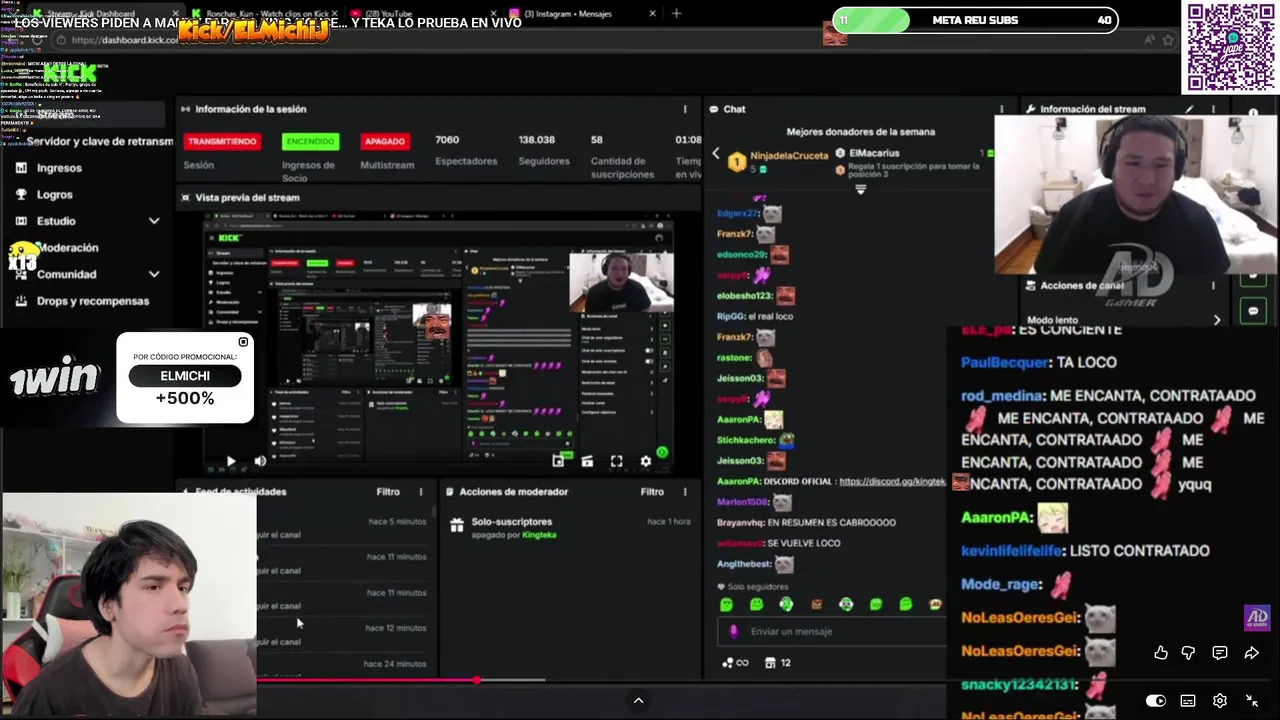Image resolution: width=1280 pixels, height=720 pixels.
Task: Open stream preview settings gear
Action: click(645, 461)
